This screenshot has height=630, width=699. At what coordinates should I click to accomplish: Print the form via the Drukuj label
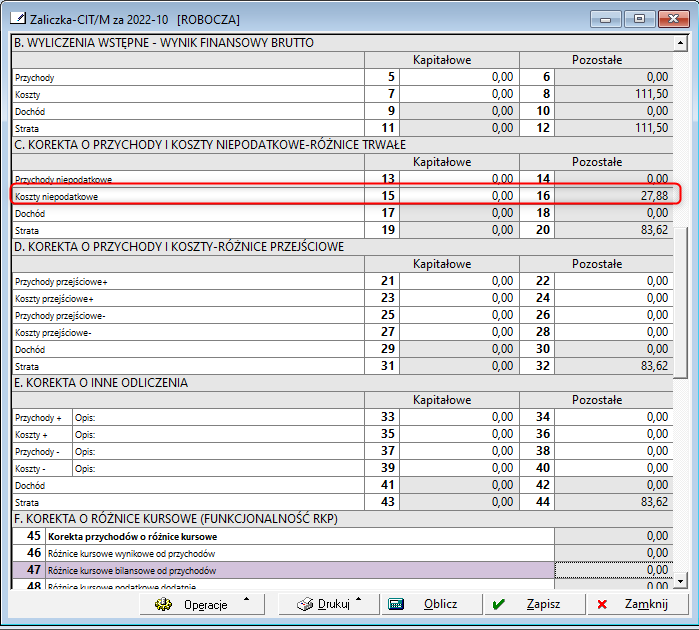[x=333, y=604]
